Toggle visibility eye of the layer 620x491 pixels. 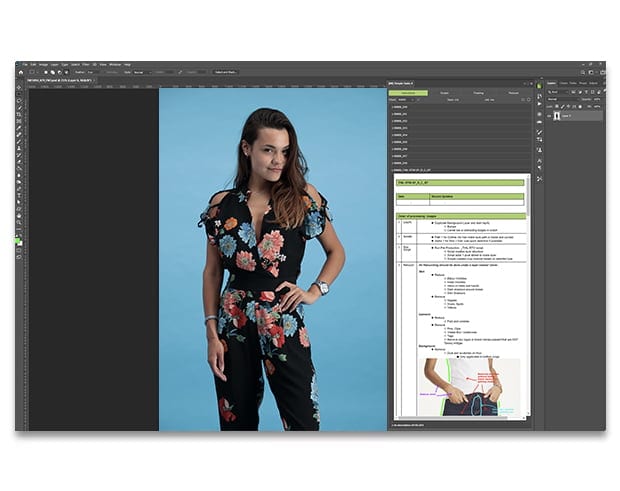(548, 116)
